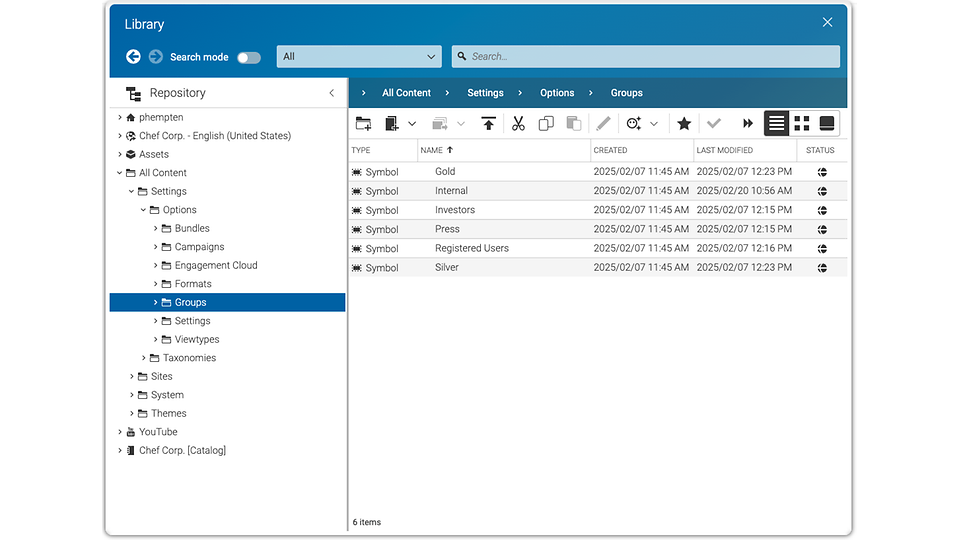This screenshot has width=960, height=540.
Task: Open the All content type dropdown
Action: (x=358, y=57)
